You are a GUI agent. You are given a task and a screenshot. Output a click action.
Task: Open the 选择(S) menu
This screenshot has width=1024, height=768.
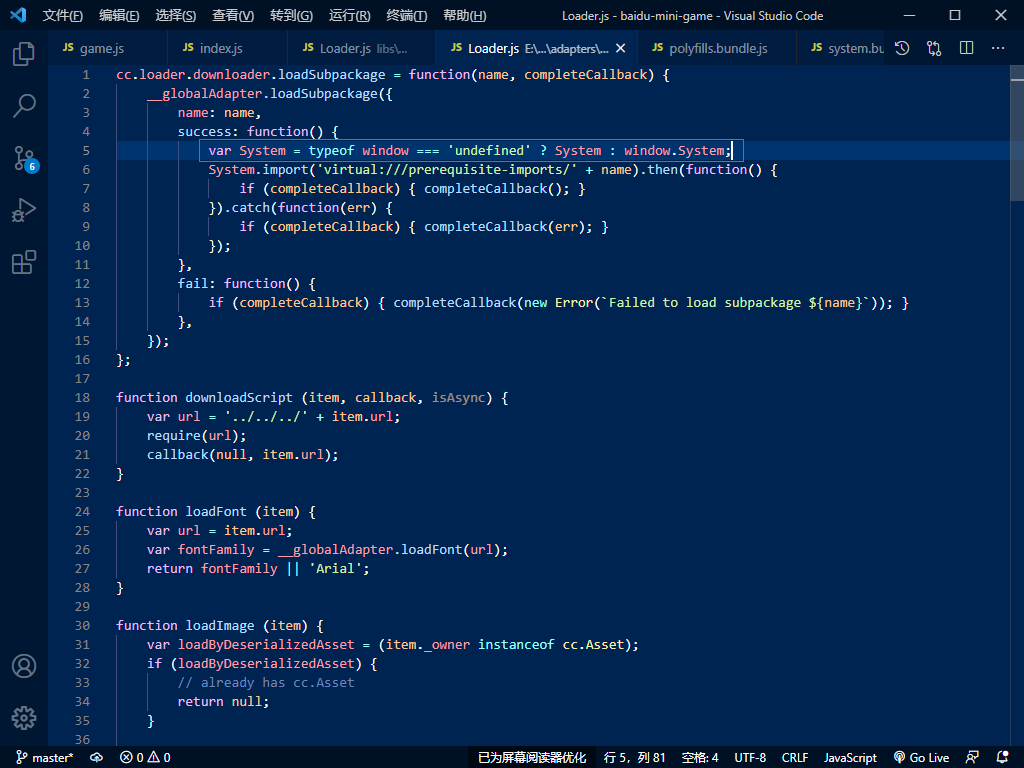click(176, 16)
